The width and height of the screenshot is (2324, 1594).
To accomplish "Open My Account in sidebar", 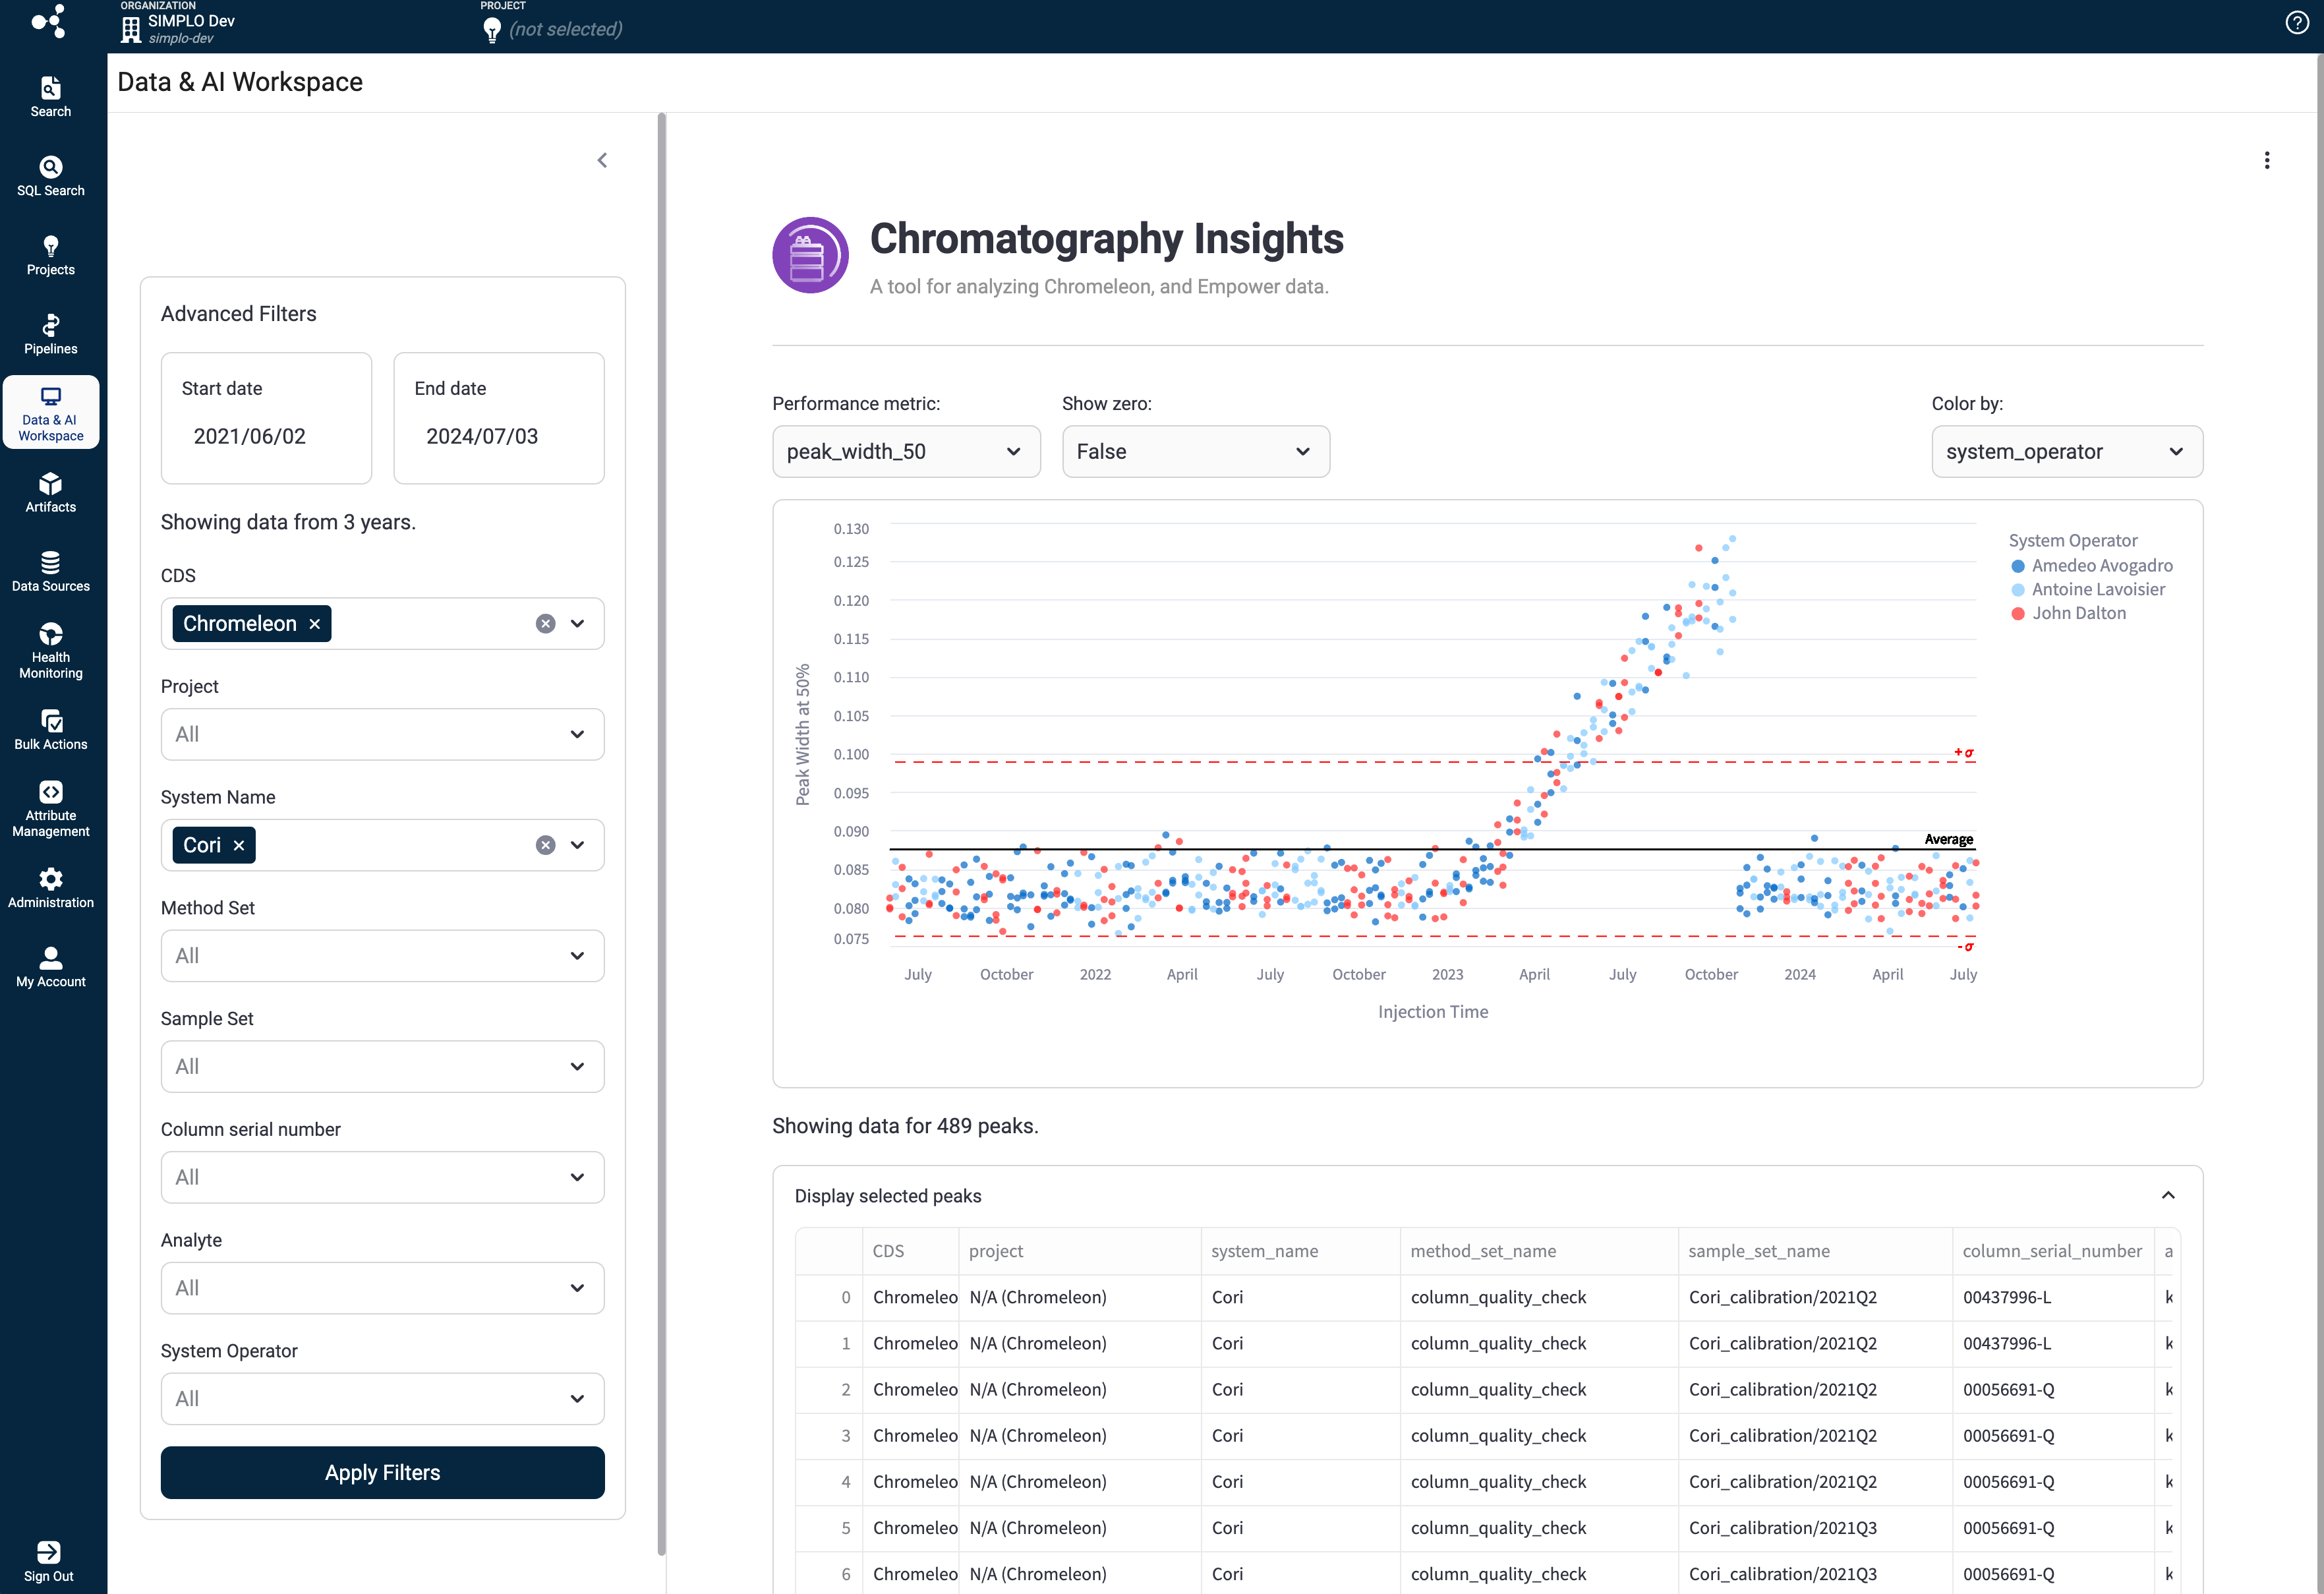I will pos(50,967).
